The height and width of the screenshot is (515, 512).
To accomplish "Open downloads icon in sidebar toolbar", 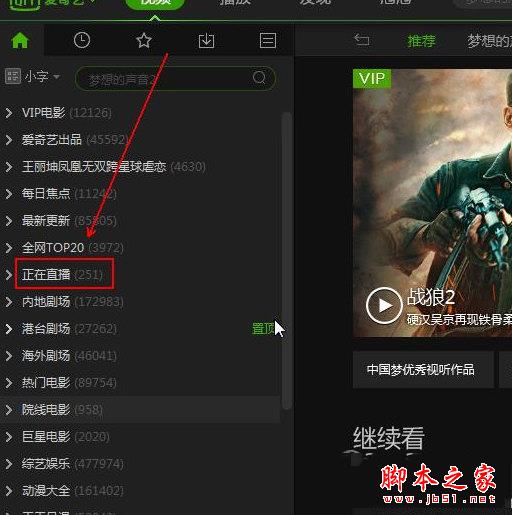I will point(206,41).
